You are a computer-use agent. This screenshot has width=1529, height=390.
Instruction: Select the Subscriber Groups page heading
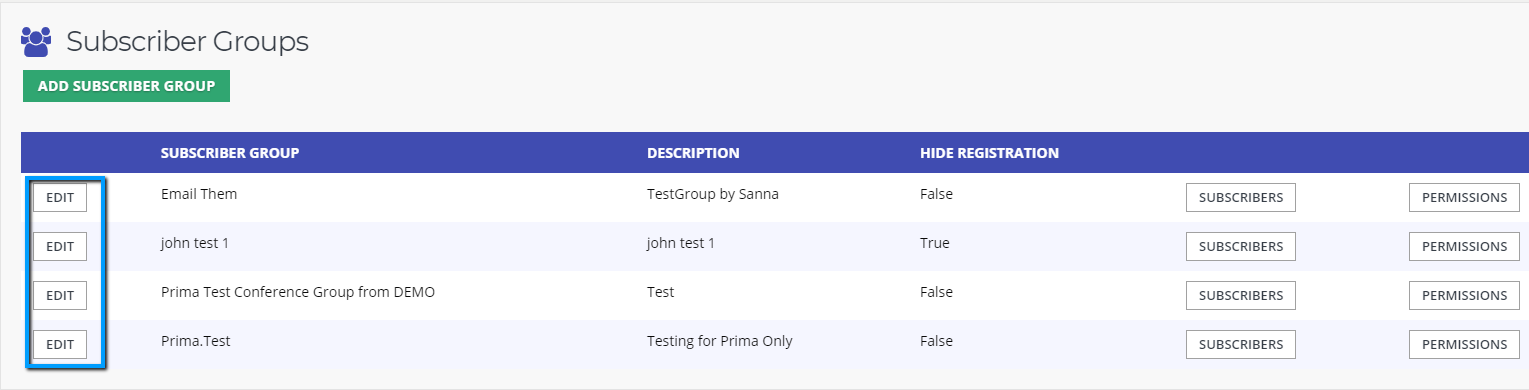pyautogui.click(x=187, y=42)
